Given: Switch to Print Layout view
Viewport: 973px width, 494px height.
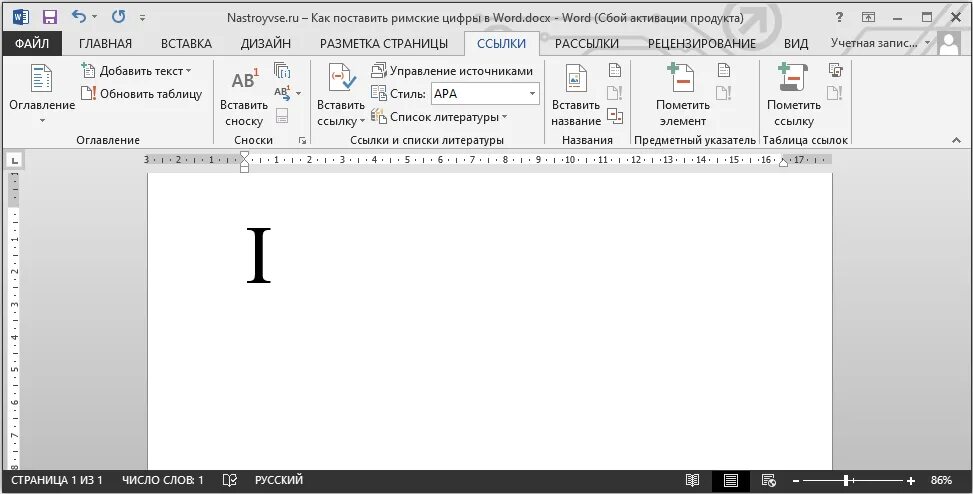Looking at the screenshot, I should coord(731,480).
